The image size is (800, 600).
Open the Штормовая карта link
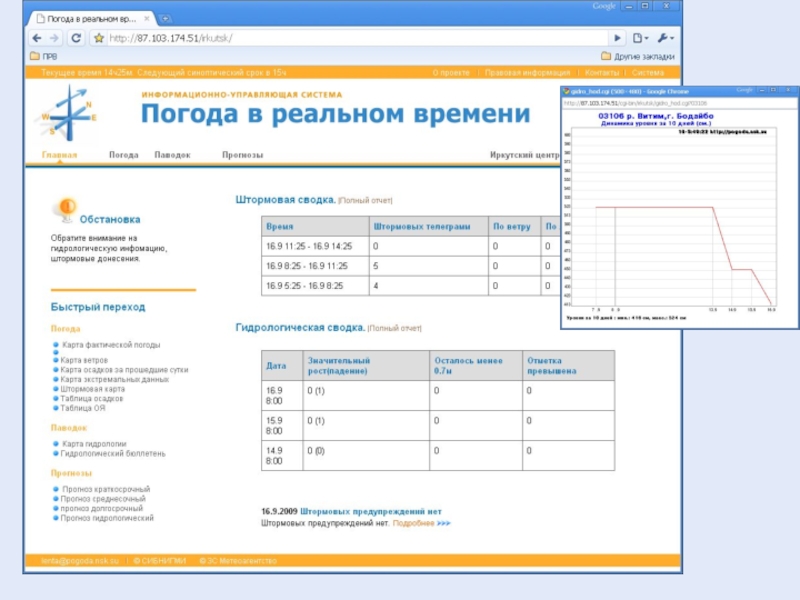(x=92, y=389)
